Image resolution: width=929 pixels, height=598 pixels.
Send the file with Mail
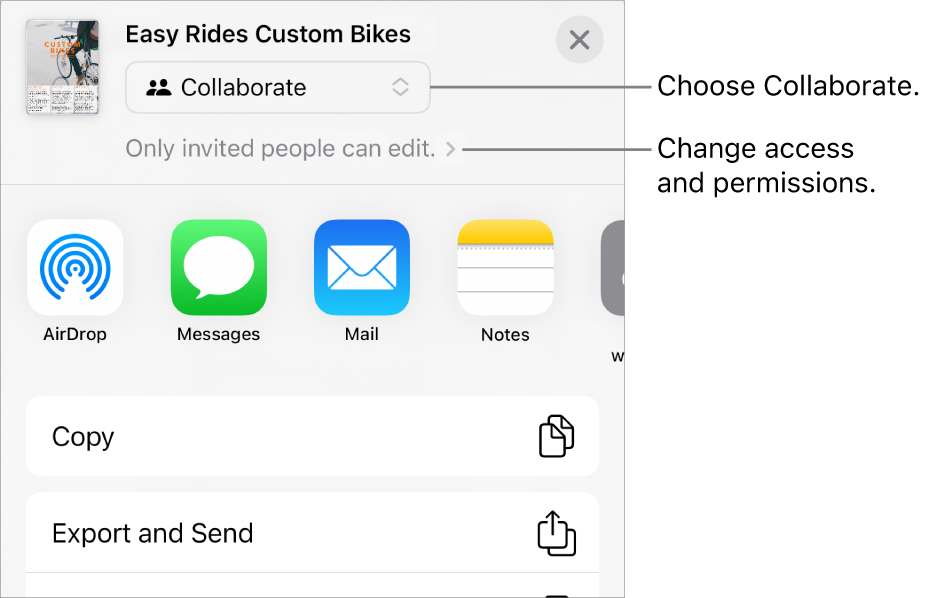coord(361,267)
